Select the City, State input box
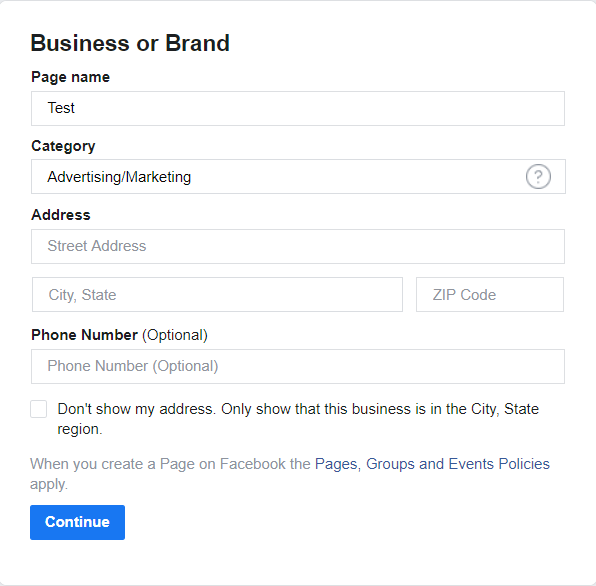596x586 pixels. [x=217, y=295]
